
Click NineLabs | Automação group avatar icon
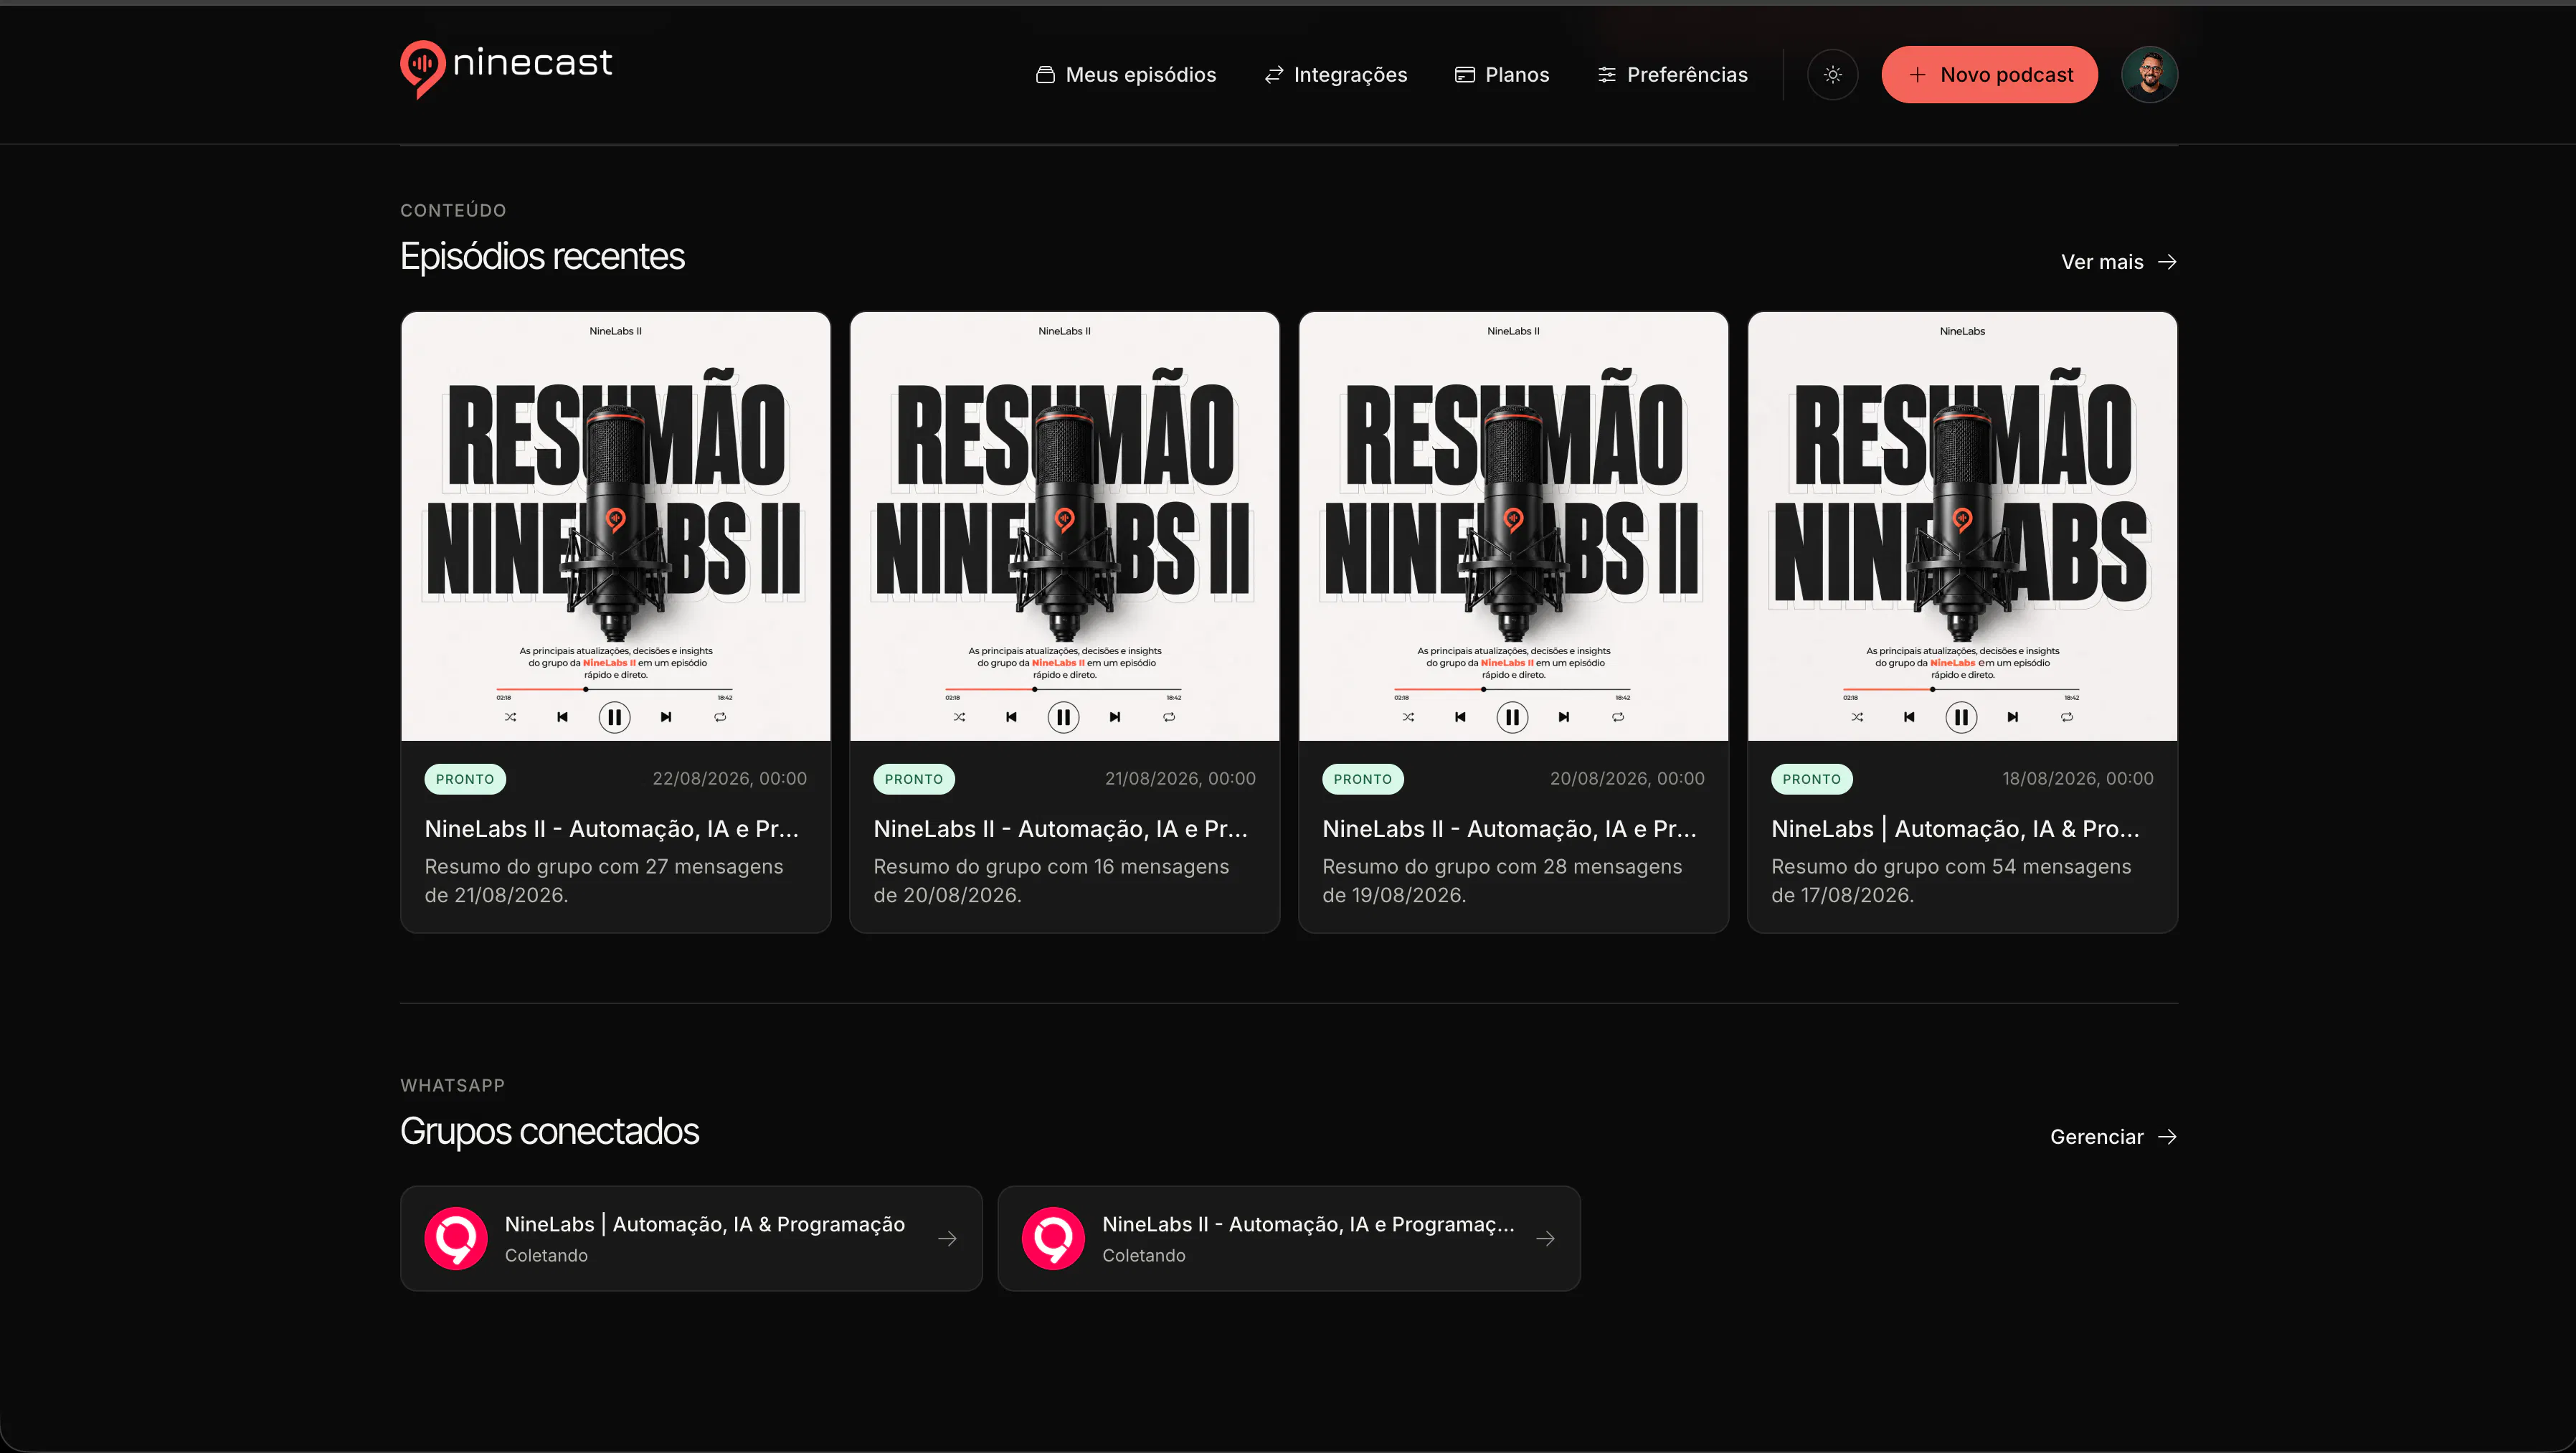point(456,1239)
